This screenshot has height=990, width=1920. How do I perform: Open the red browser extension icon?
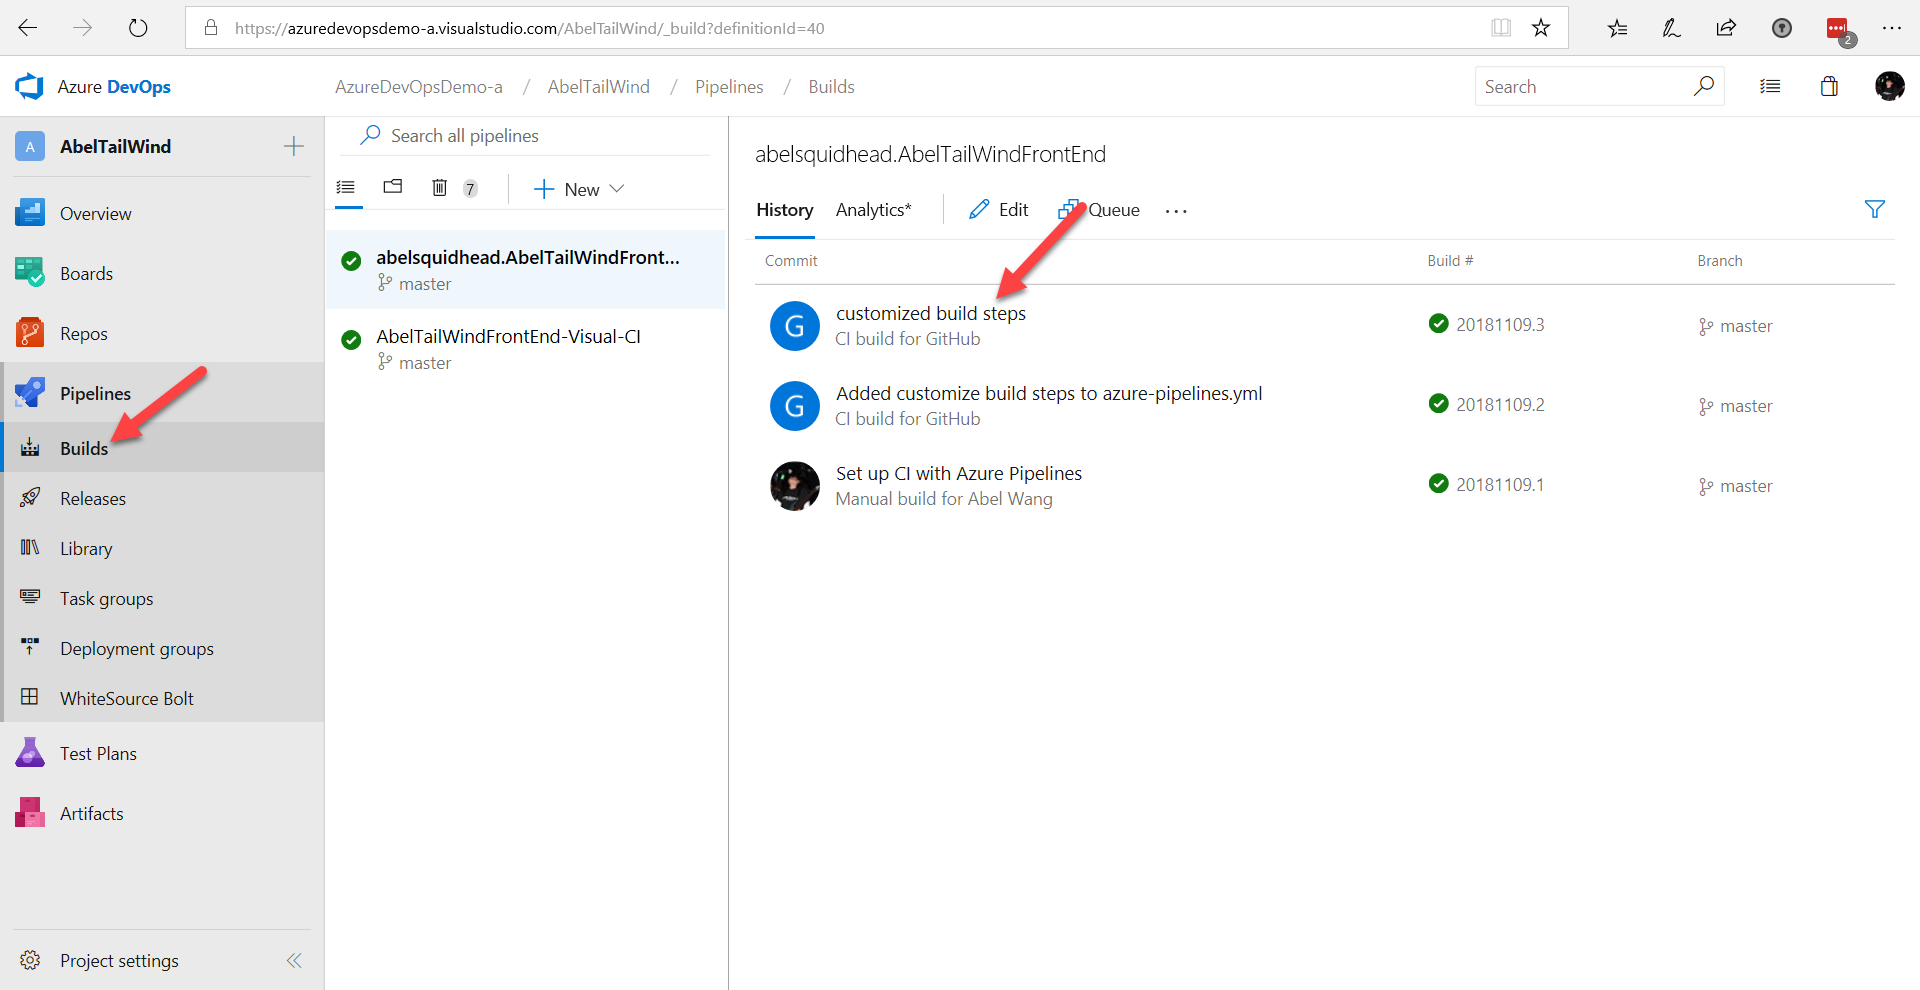point(1838,30)
